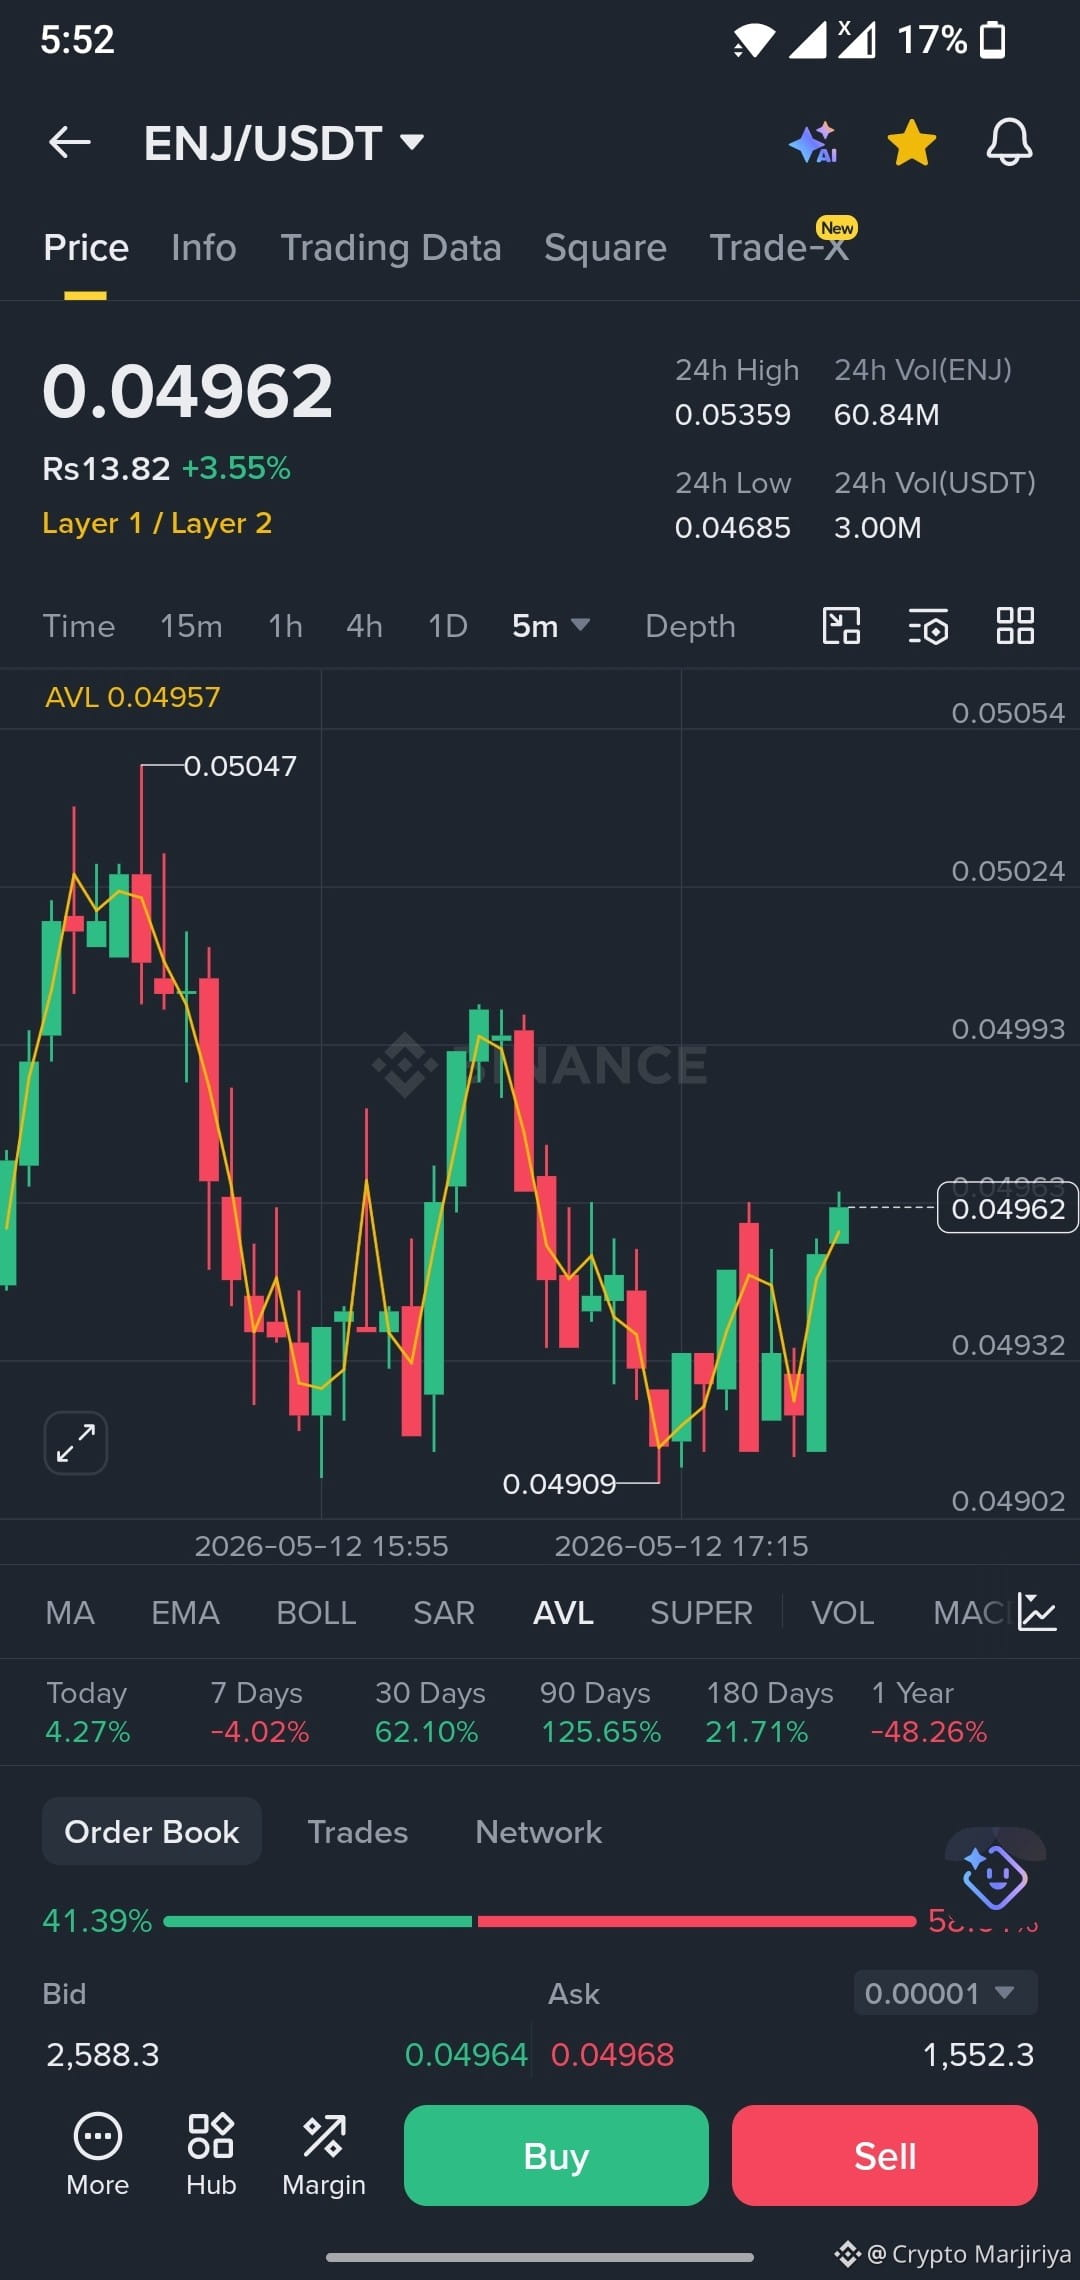This screenshot has width=1080, height=2280.
Task: Tap the bid price 0.04964
Action: [x=466, y=2055]
